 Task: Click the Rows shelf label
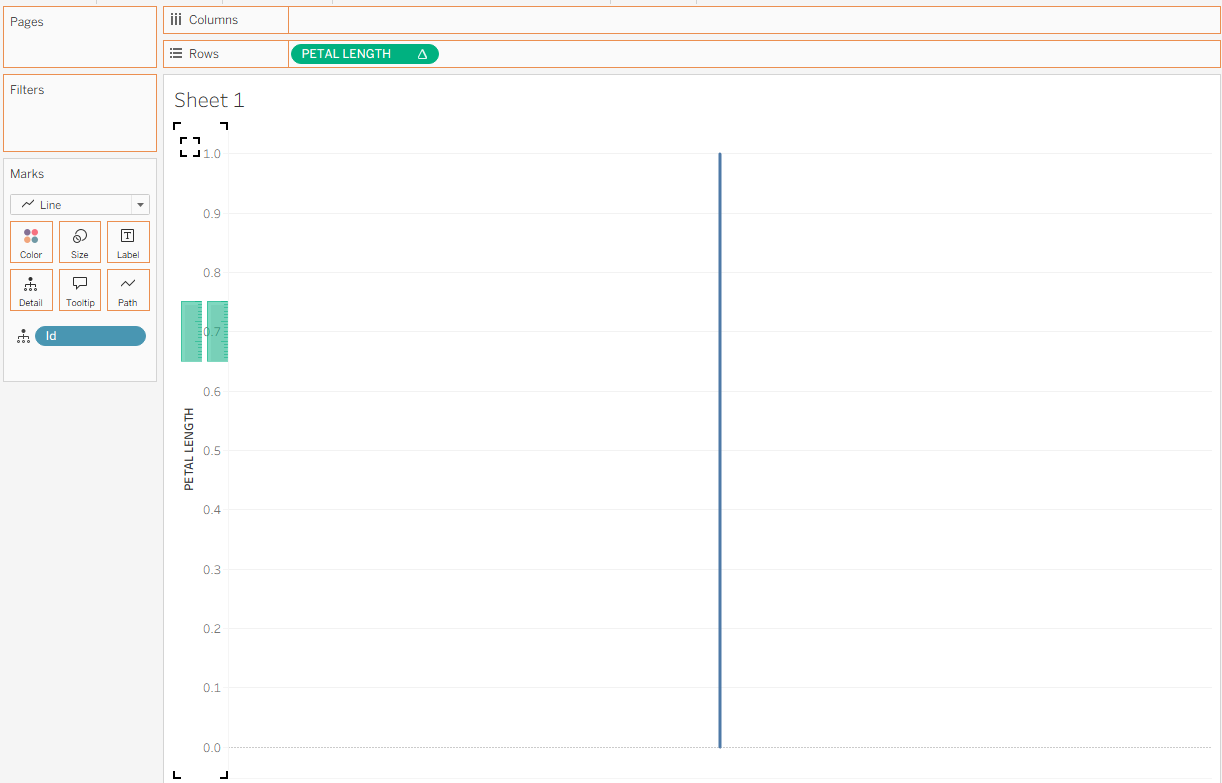[204, 54]
